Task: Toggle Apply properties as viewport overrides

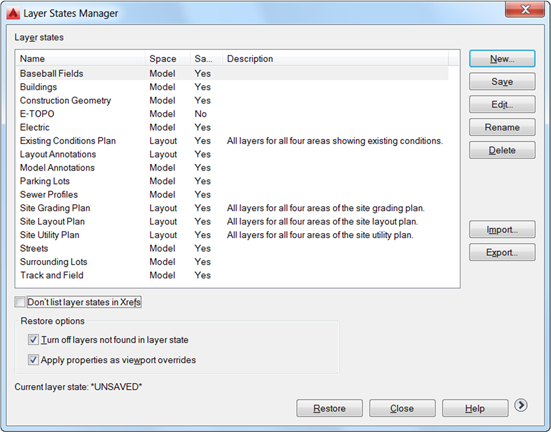Action: coord(33,360)
